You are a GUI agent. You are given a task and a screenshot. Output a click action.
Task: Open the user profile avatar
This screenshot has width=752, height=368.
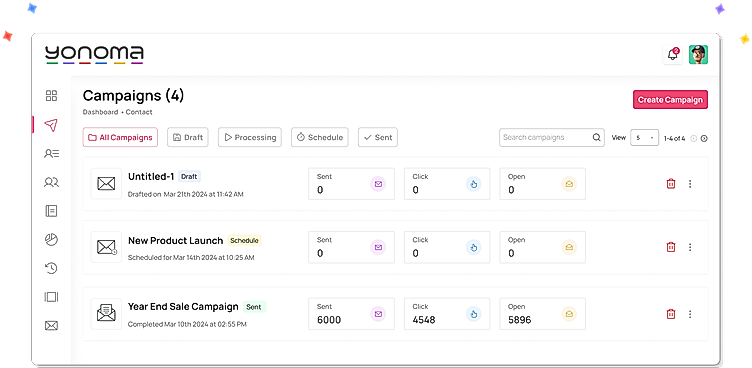(x=698, y=55)
